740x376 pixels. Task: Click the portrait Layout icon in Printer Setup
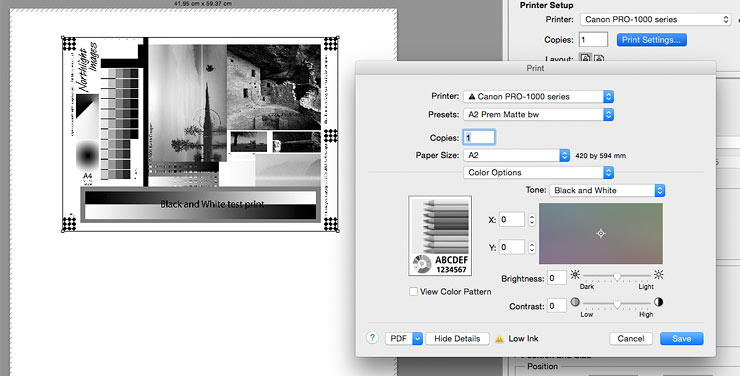[x=585, y=59]
